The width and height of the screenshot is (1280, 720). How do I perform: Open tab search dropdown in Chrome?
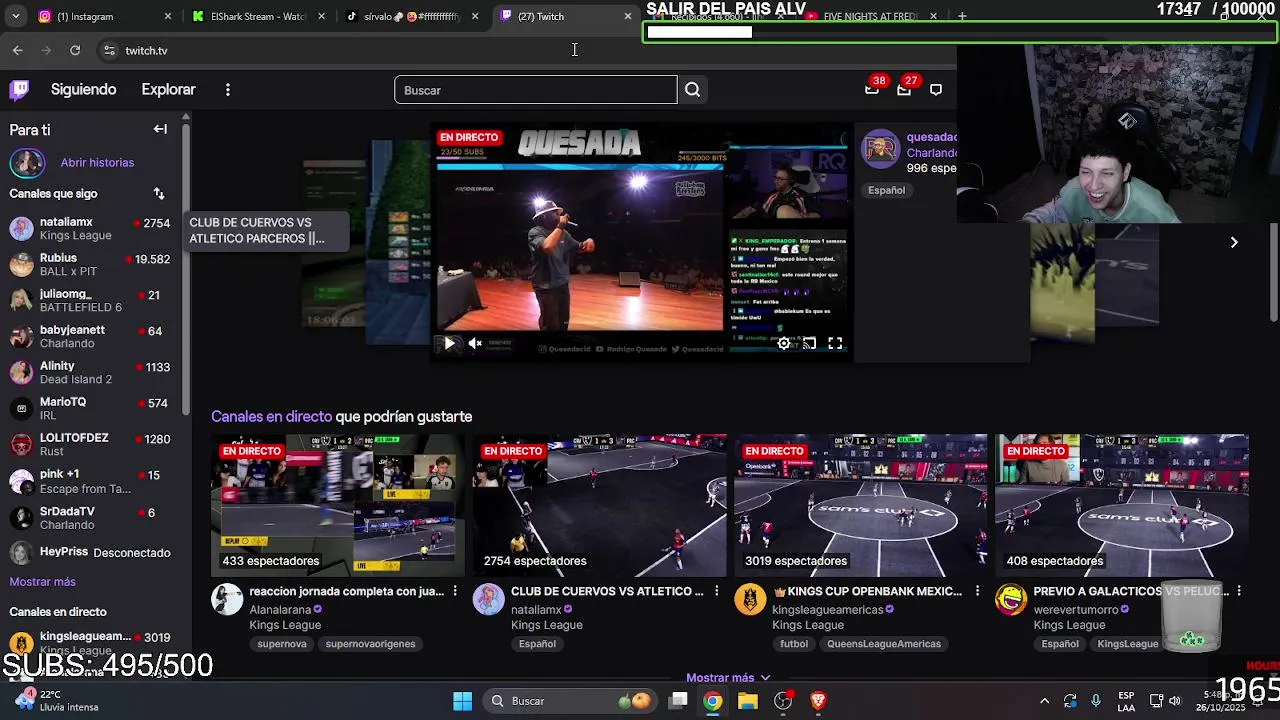(15, 16)
